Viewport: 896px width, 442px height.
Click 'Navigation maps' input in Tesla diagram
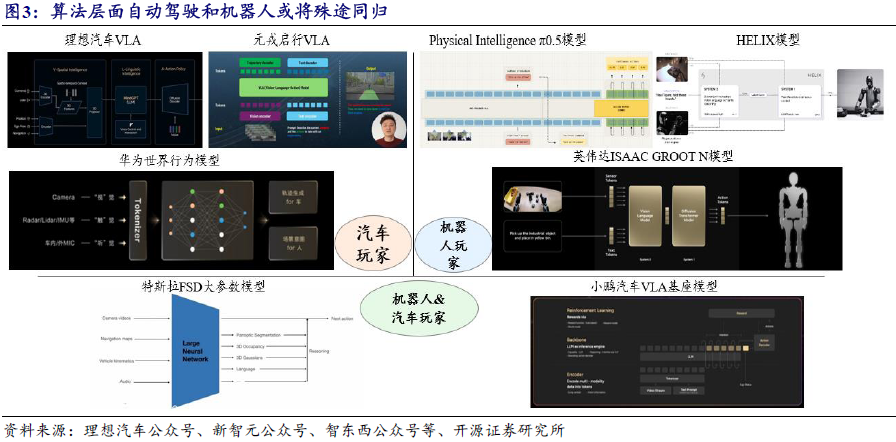(x=117, y=339)
